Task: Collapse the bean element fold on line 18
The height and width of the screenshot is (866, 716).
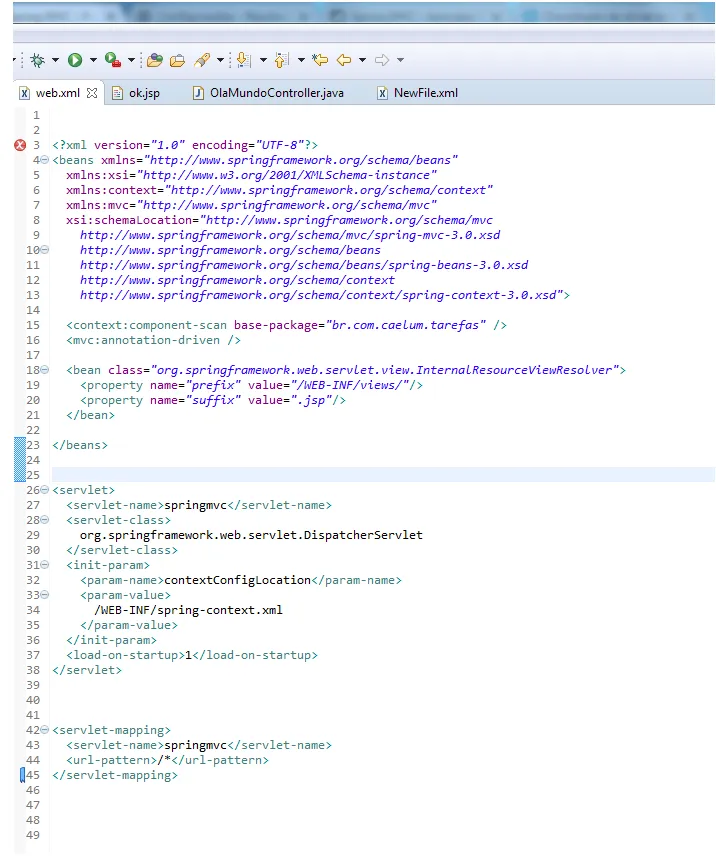Action: pos(45,370)
